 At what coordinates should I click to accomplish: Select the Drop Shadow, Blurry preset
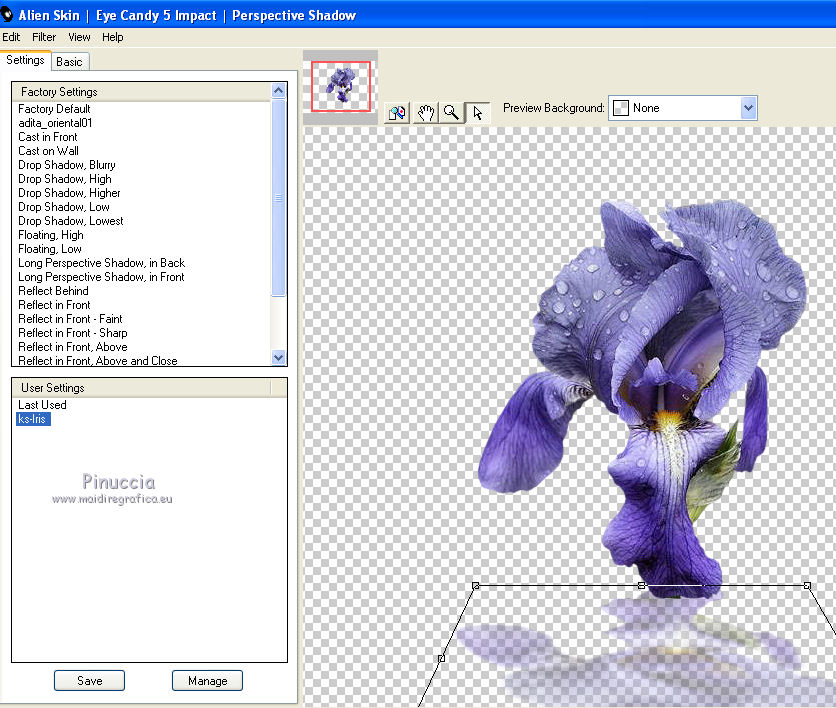coord(67,165)
